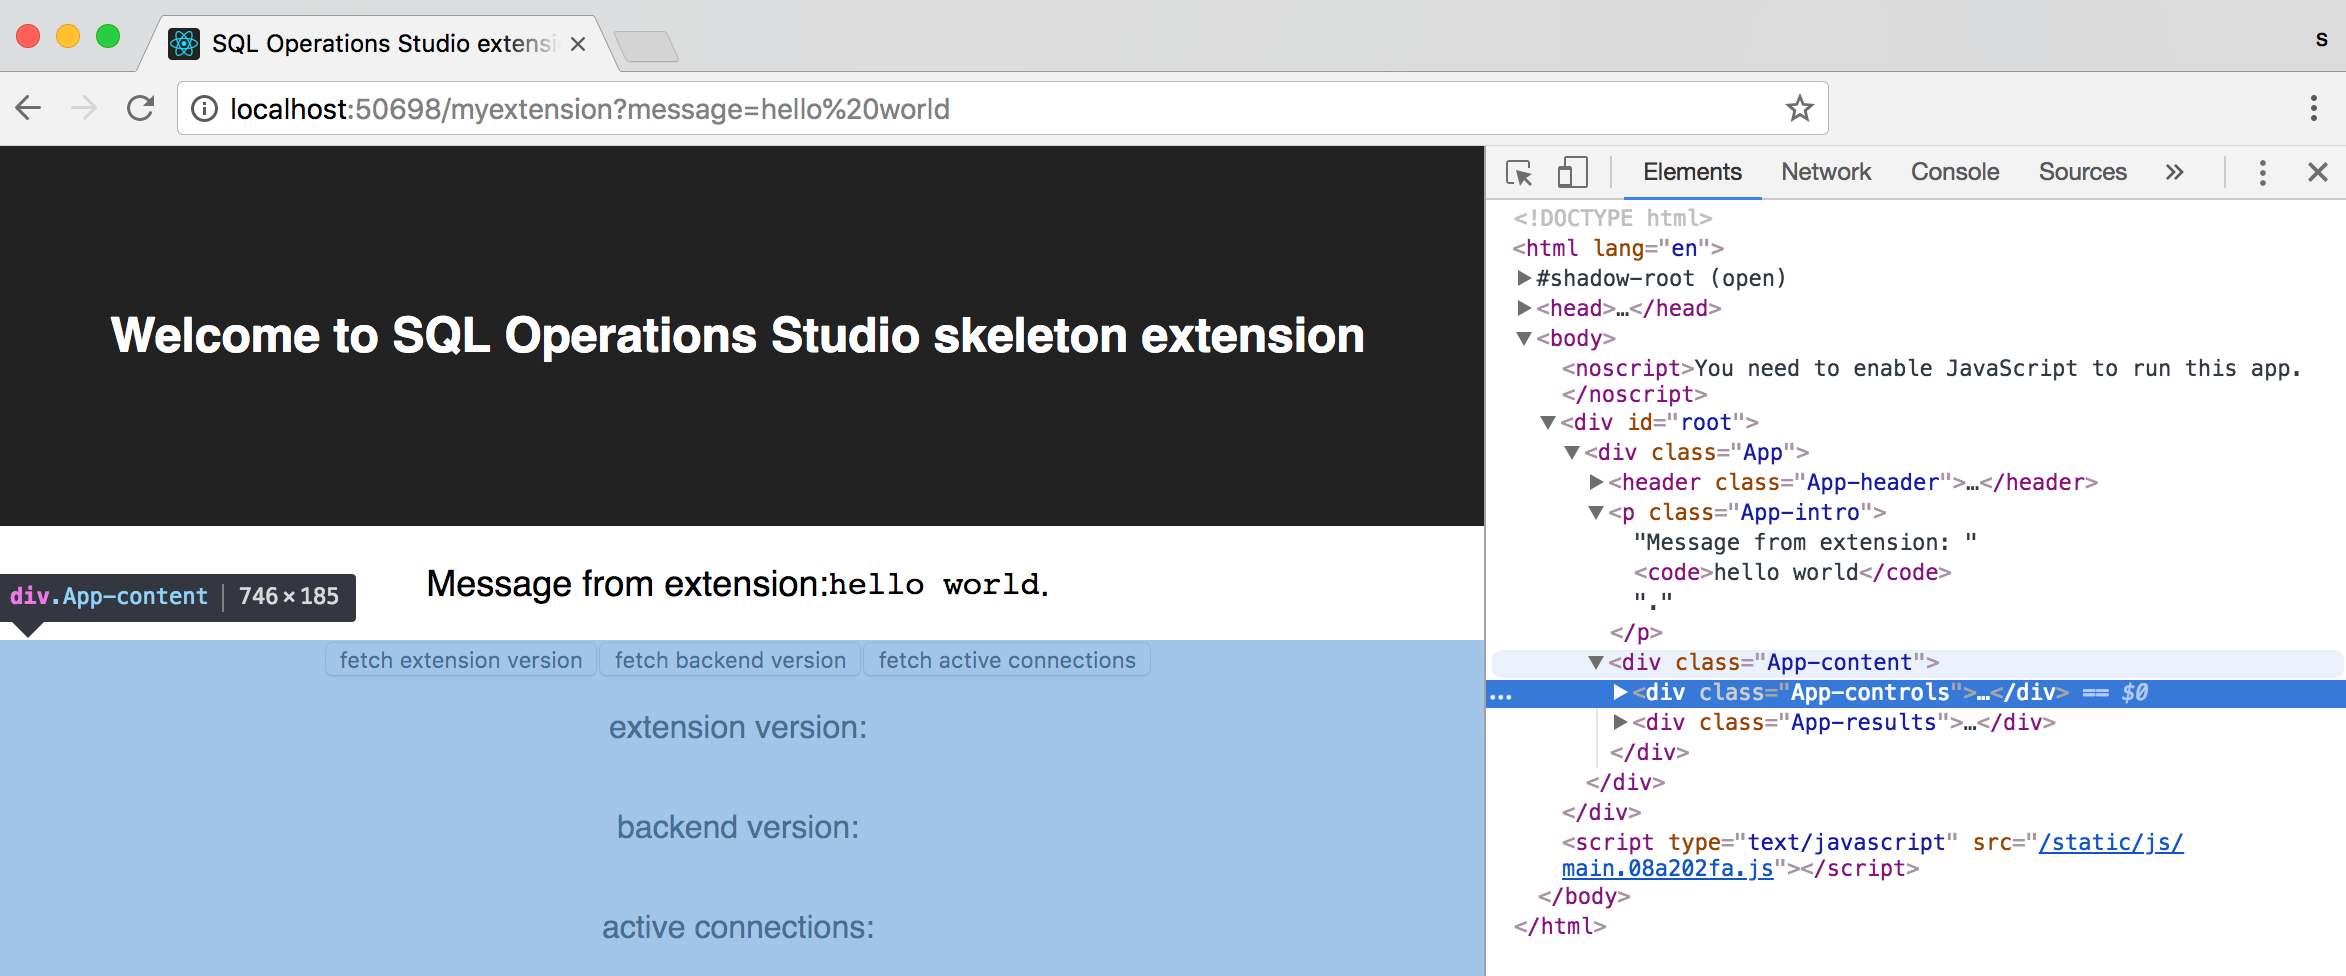Toggle the device toolbar
The image size is (2346, 976).
(x=1572, y=172)
